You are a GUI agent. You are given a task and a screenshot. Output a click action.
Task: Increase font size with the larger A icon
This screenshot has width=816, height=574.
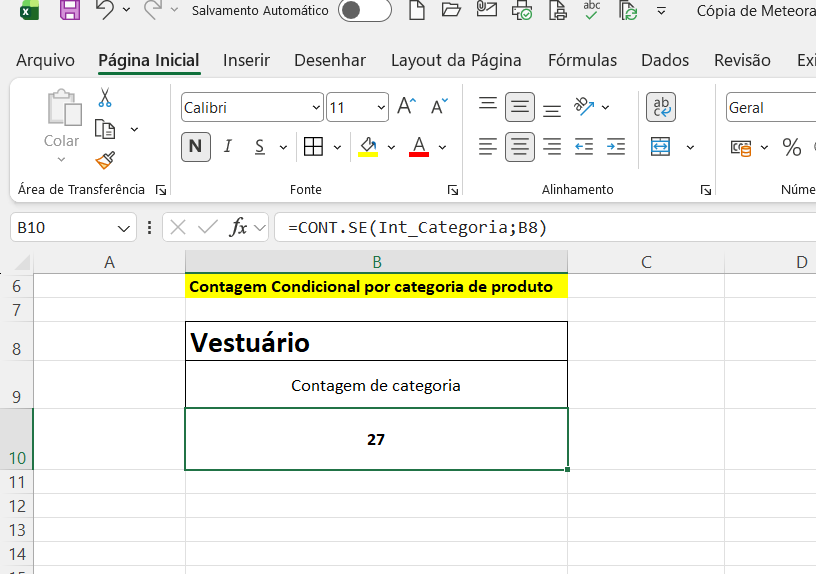(406, 106)
